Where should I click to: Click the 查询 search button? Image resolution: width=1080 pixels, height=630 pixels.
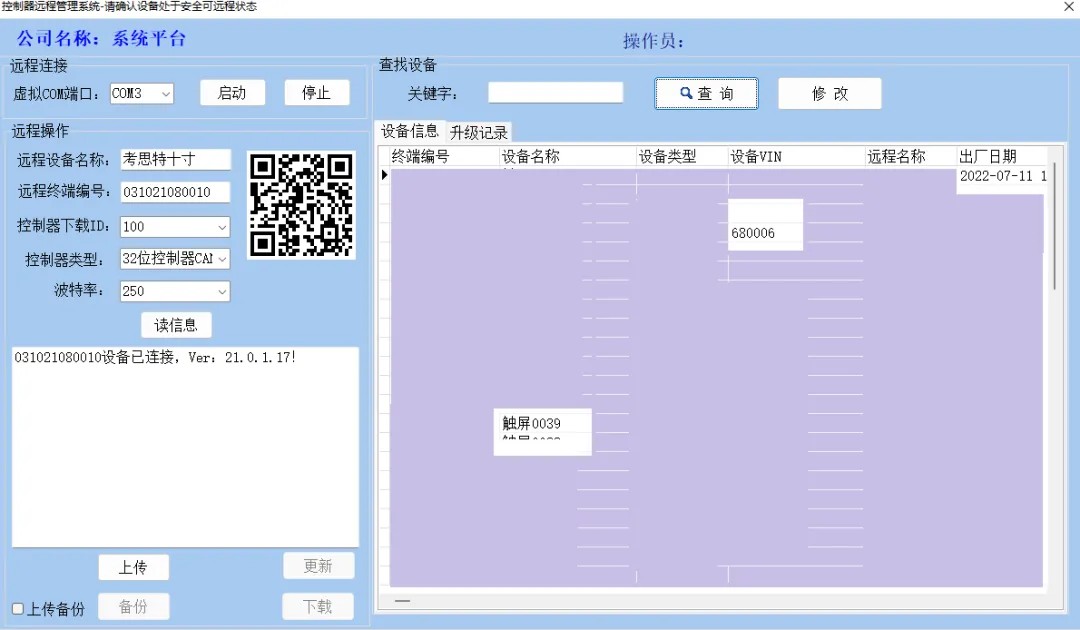(x=706, y=93)
